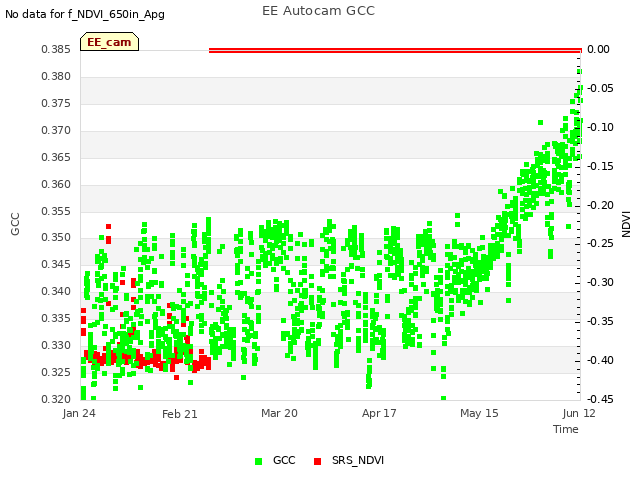The image size is (640, 480).
Task: Click the -0.35 NDVI axis value
Action: point(600,321)
